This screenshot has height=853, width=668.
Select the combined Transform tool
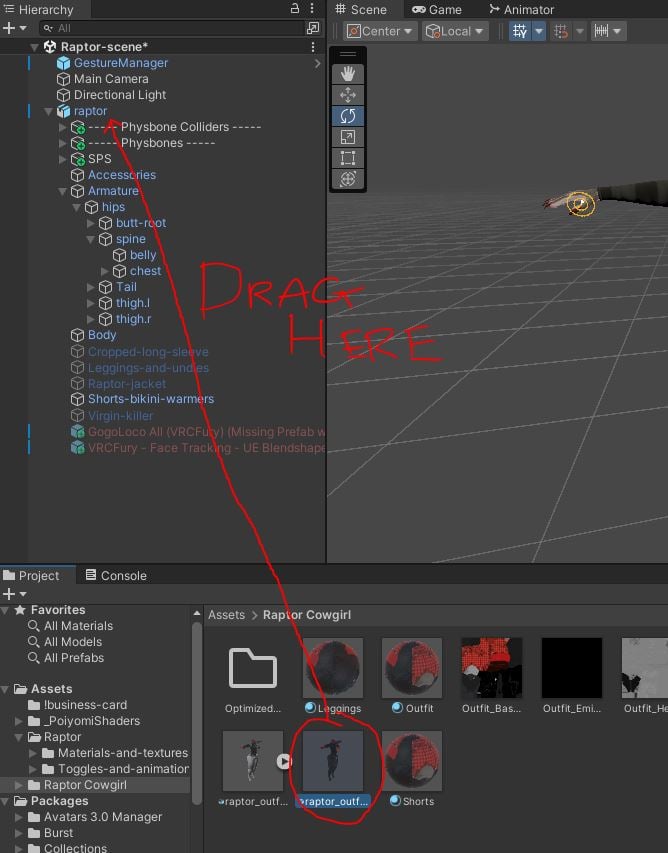348,179
